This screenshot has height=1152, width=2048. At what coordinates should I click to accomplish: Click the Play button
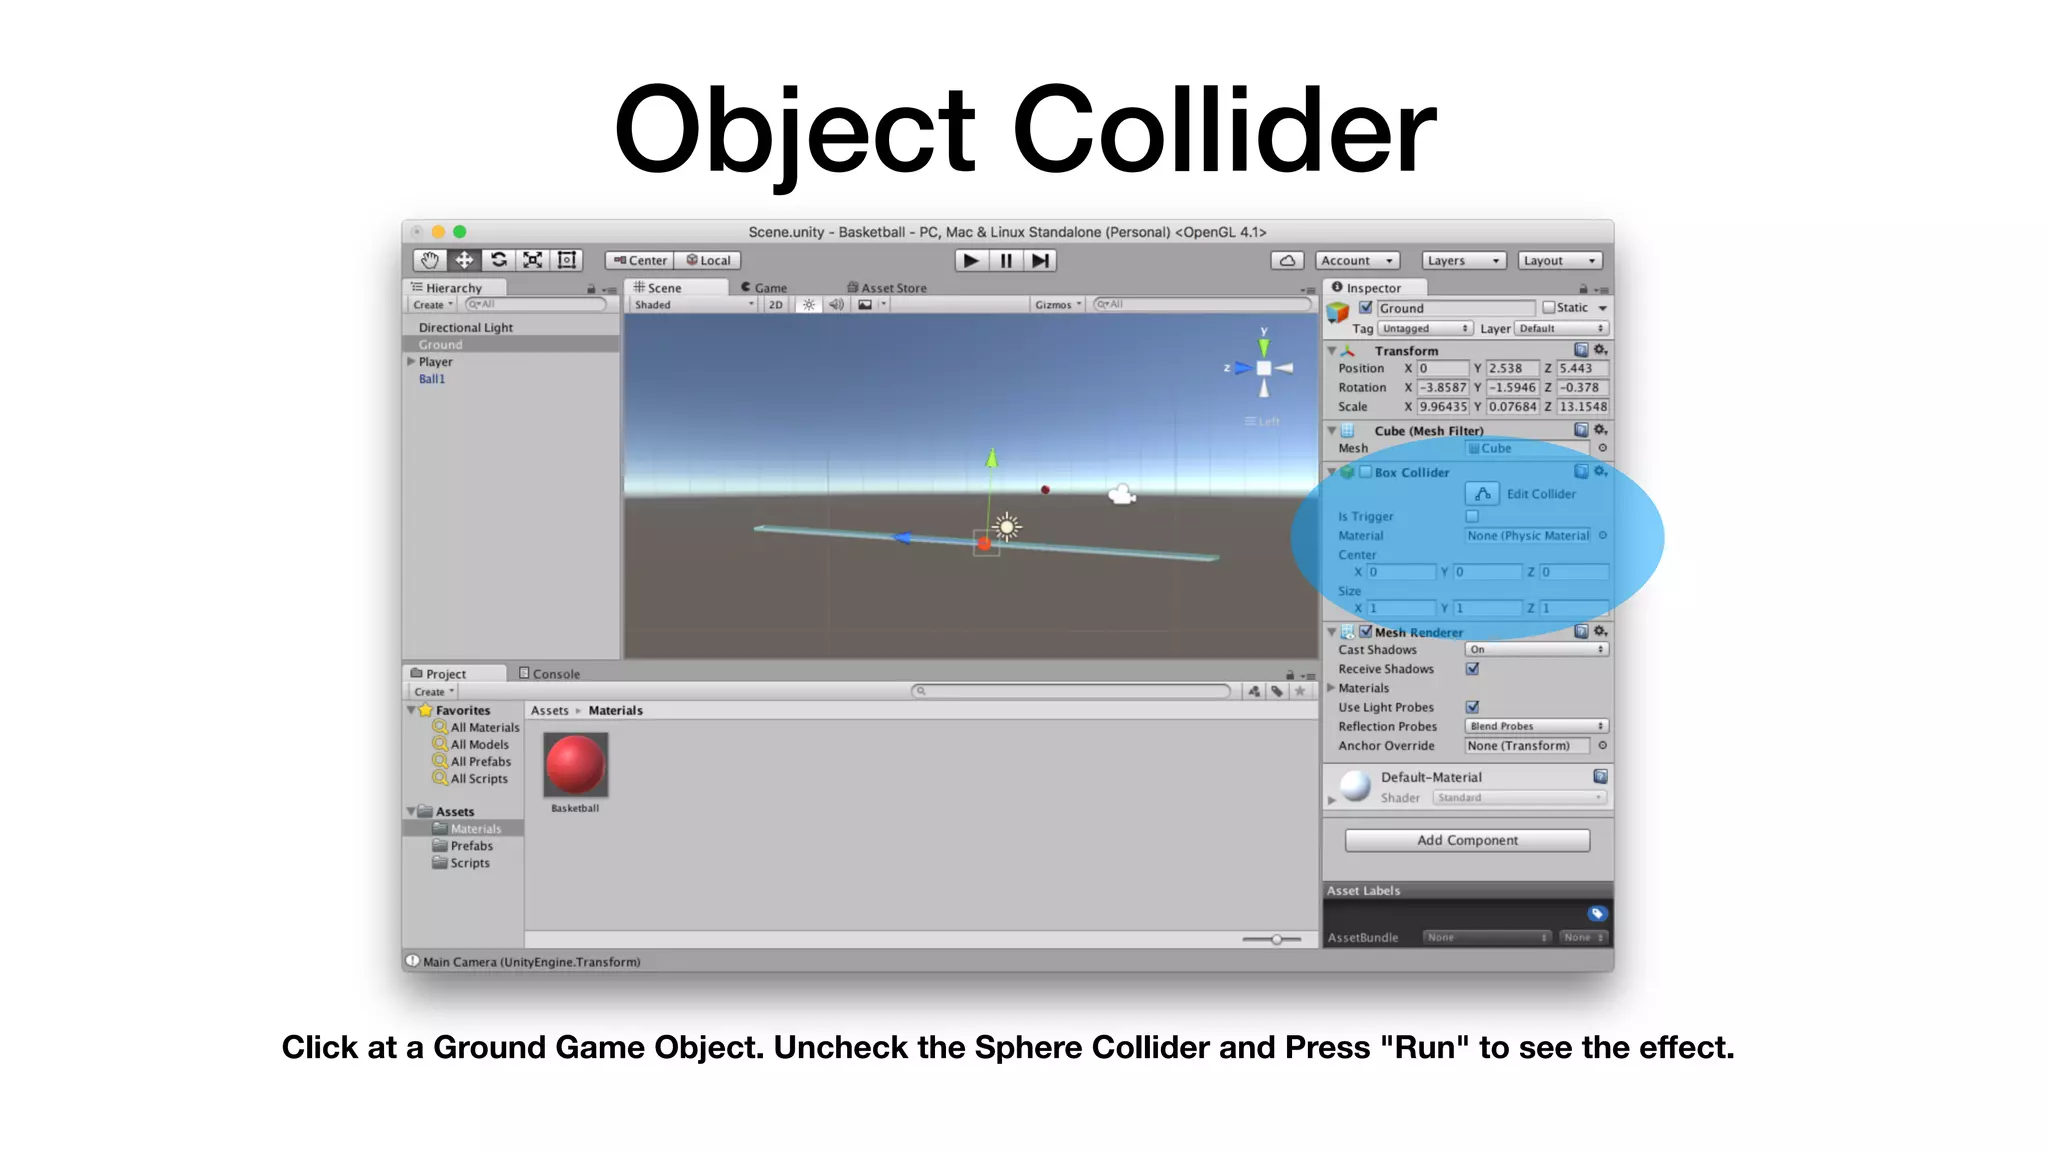point(970,260)
